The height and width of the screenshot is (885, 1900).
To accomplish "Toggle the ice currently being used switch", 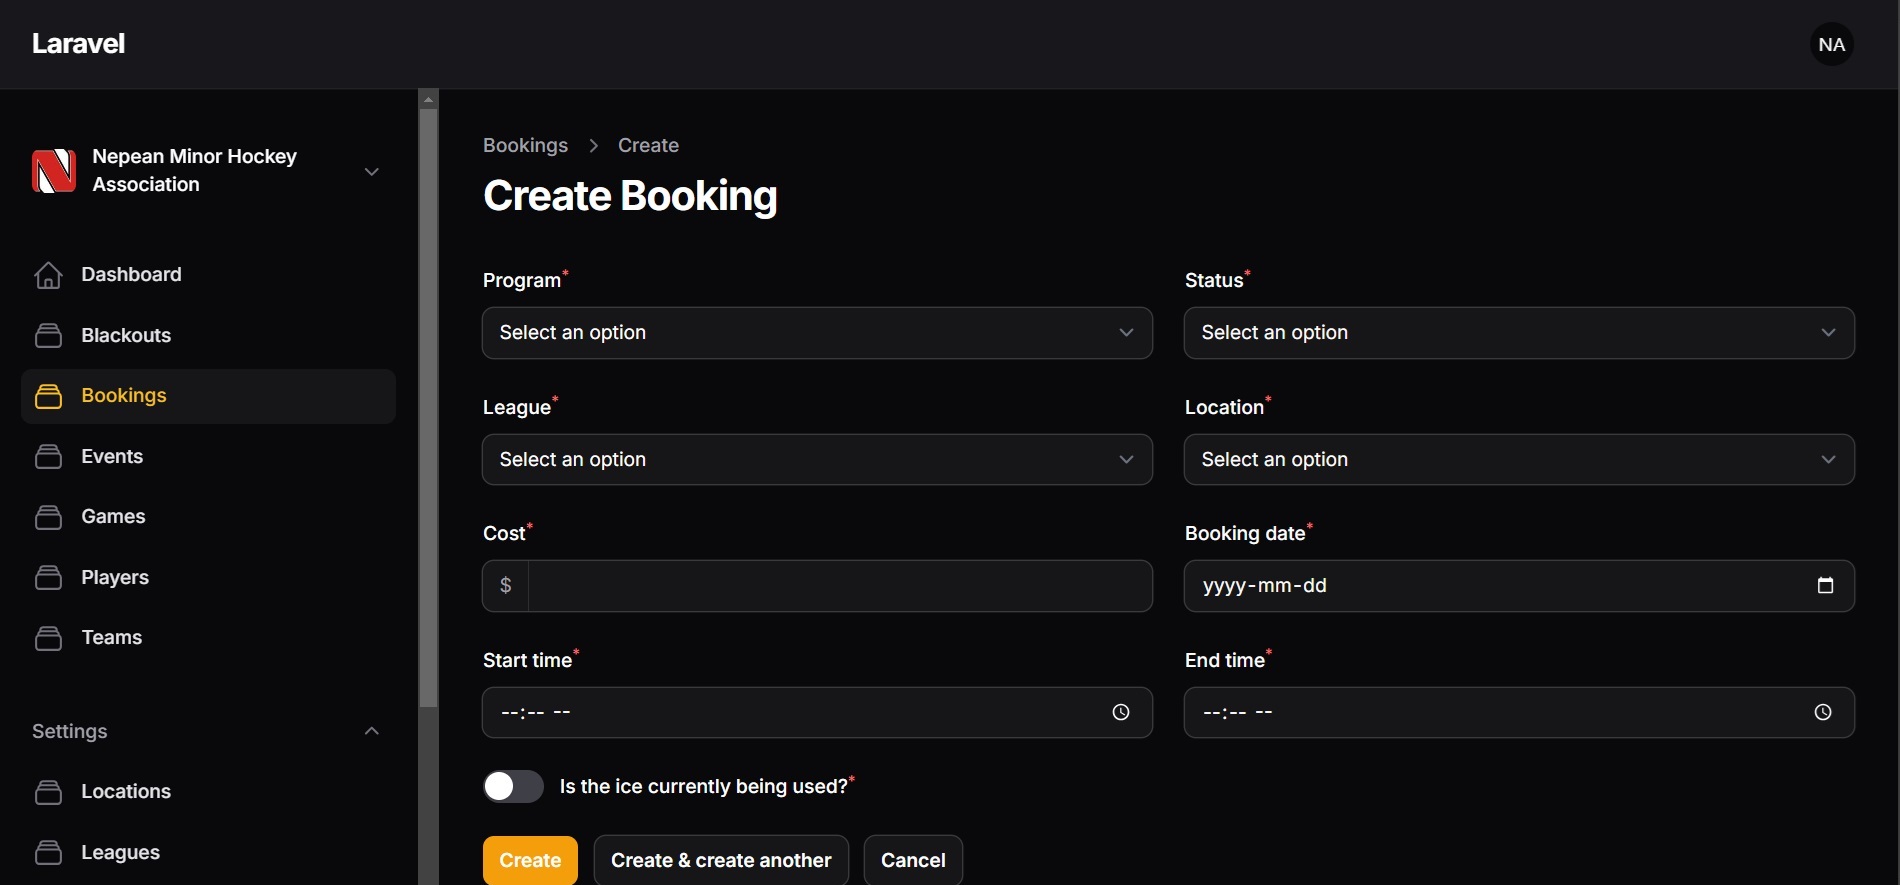I will [x=513, y=786].
